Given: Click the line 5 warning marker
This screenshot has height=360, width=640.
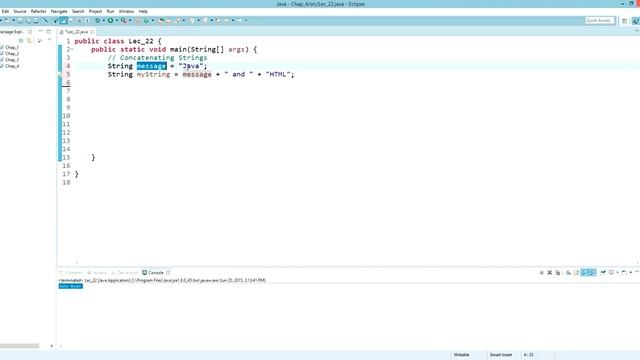Looking at the screenshot, I should click(60, 75).
